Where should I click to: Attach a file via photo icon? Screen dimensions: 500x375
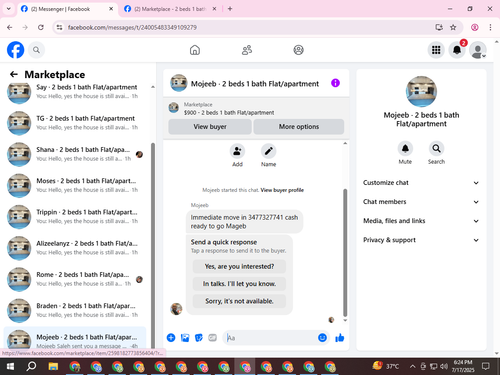(x=185, y=338)
